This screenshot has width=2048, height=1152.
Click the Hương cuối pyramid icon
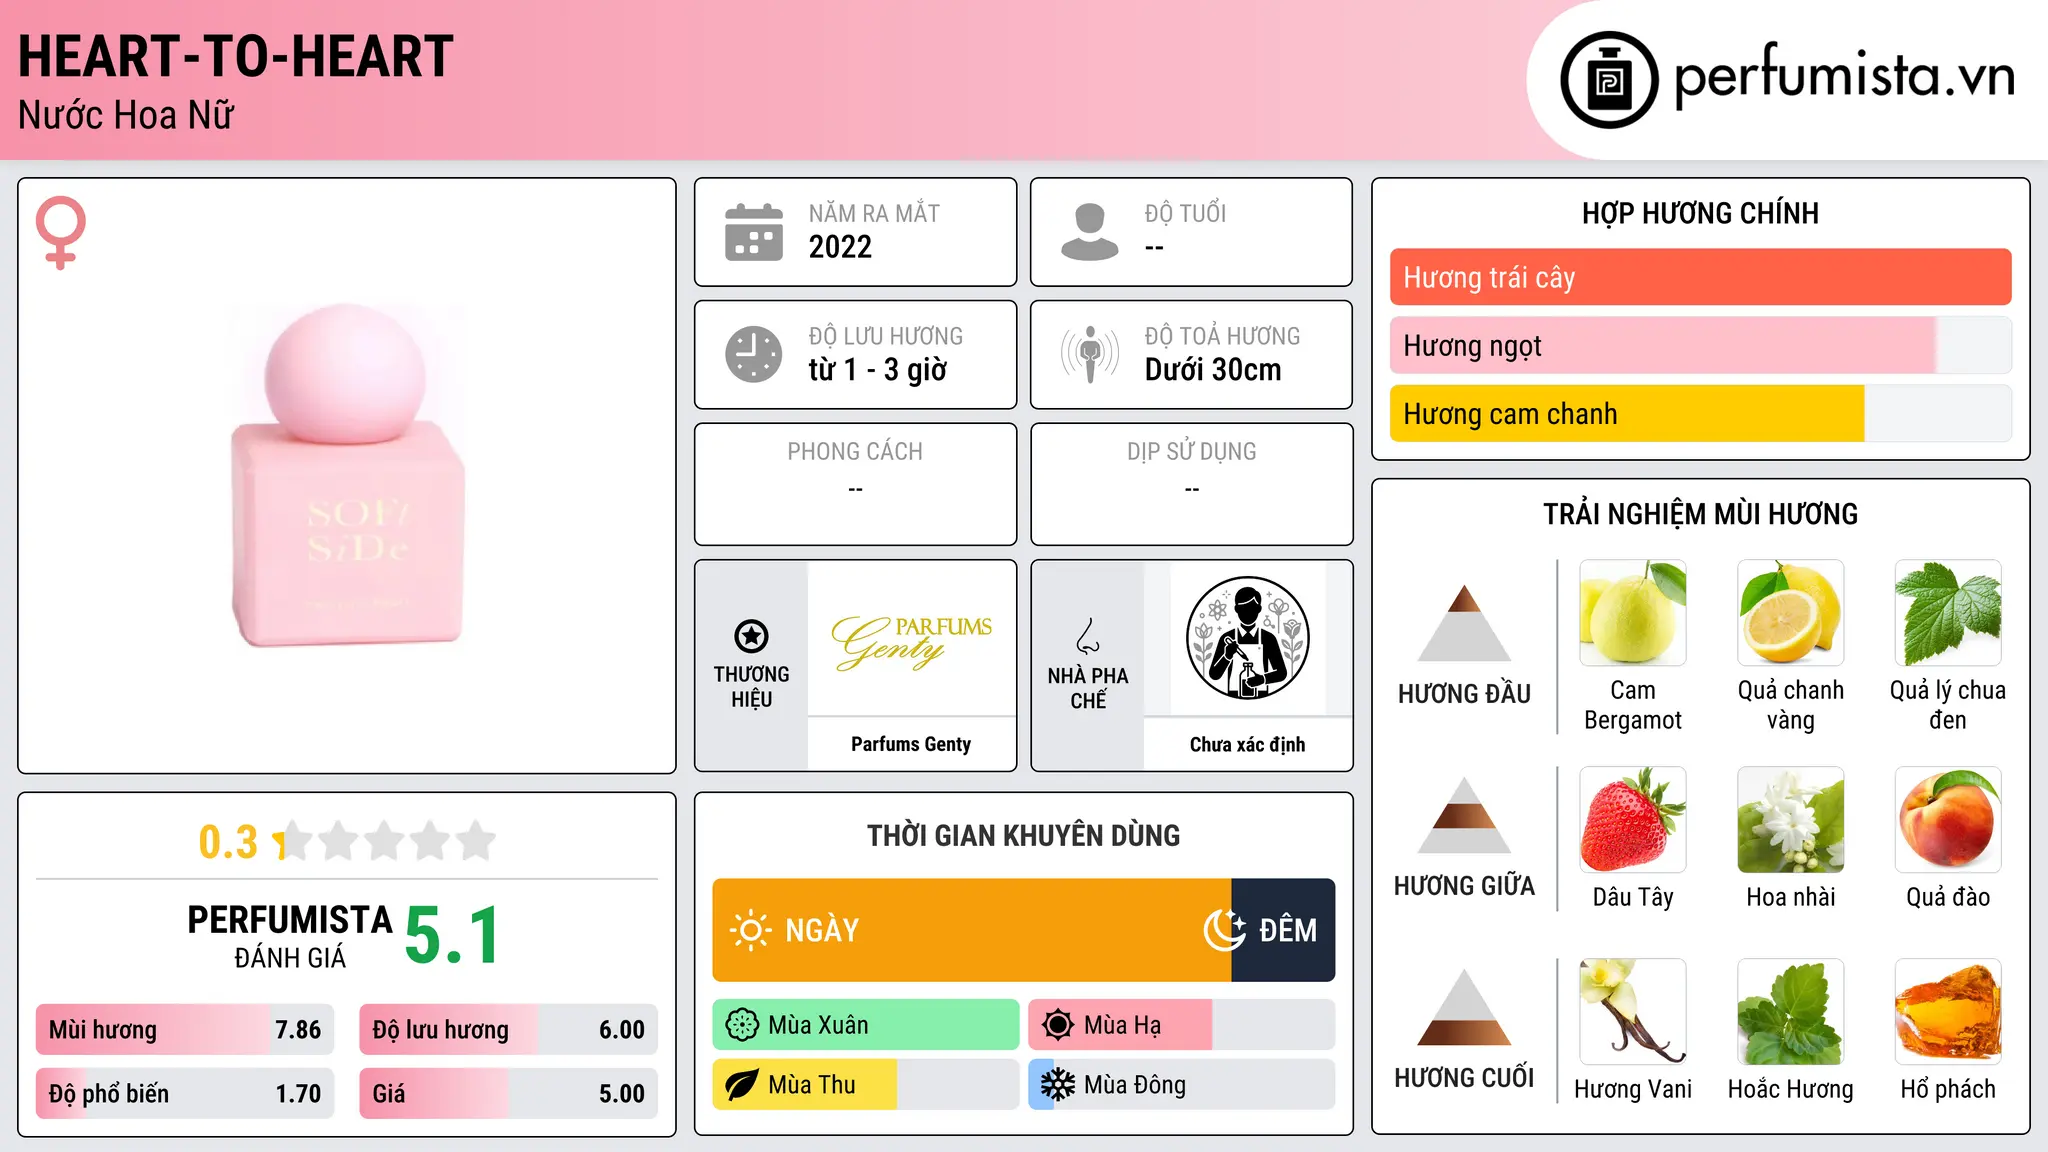(x=1465, y=1007)
